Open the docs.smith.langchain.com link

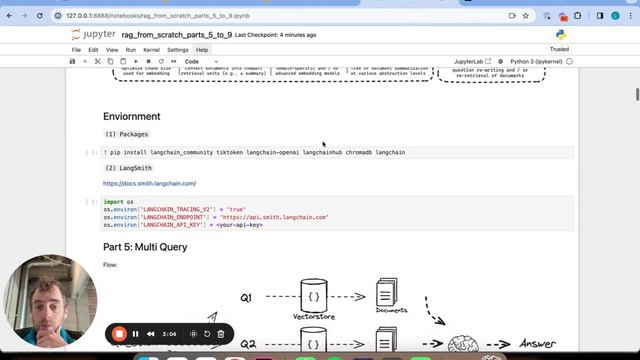click(149, 184)
